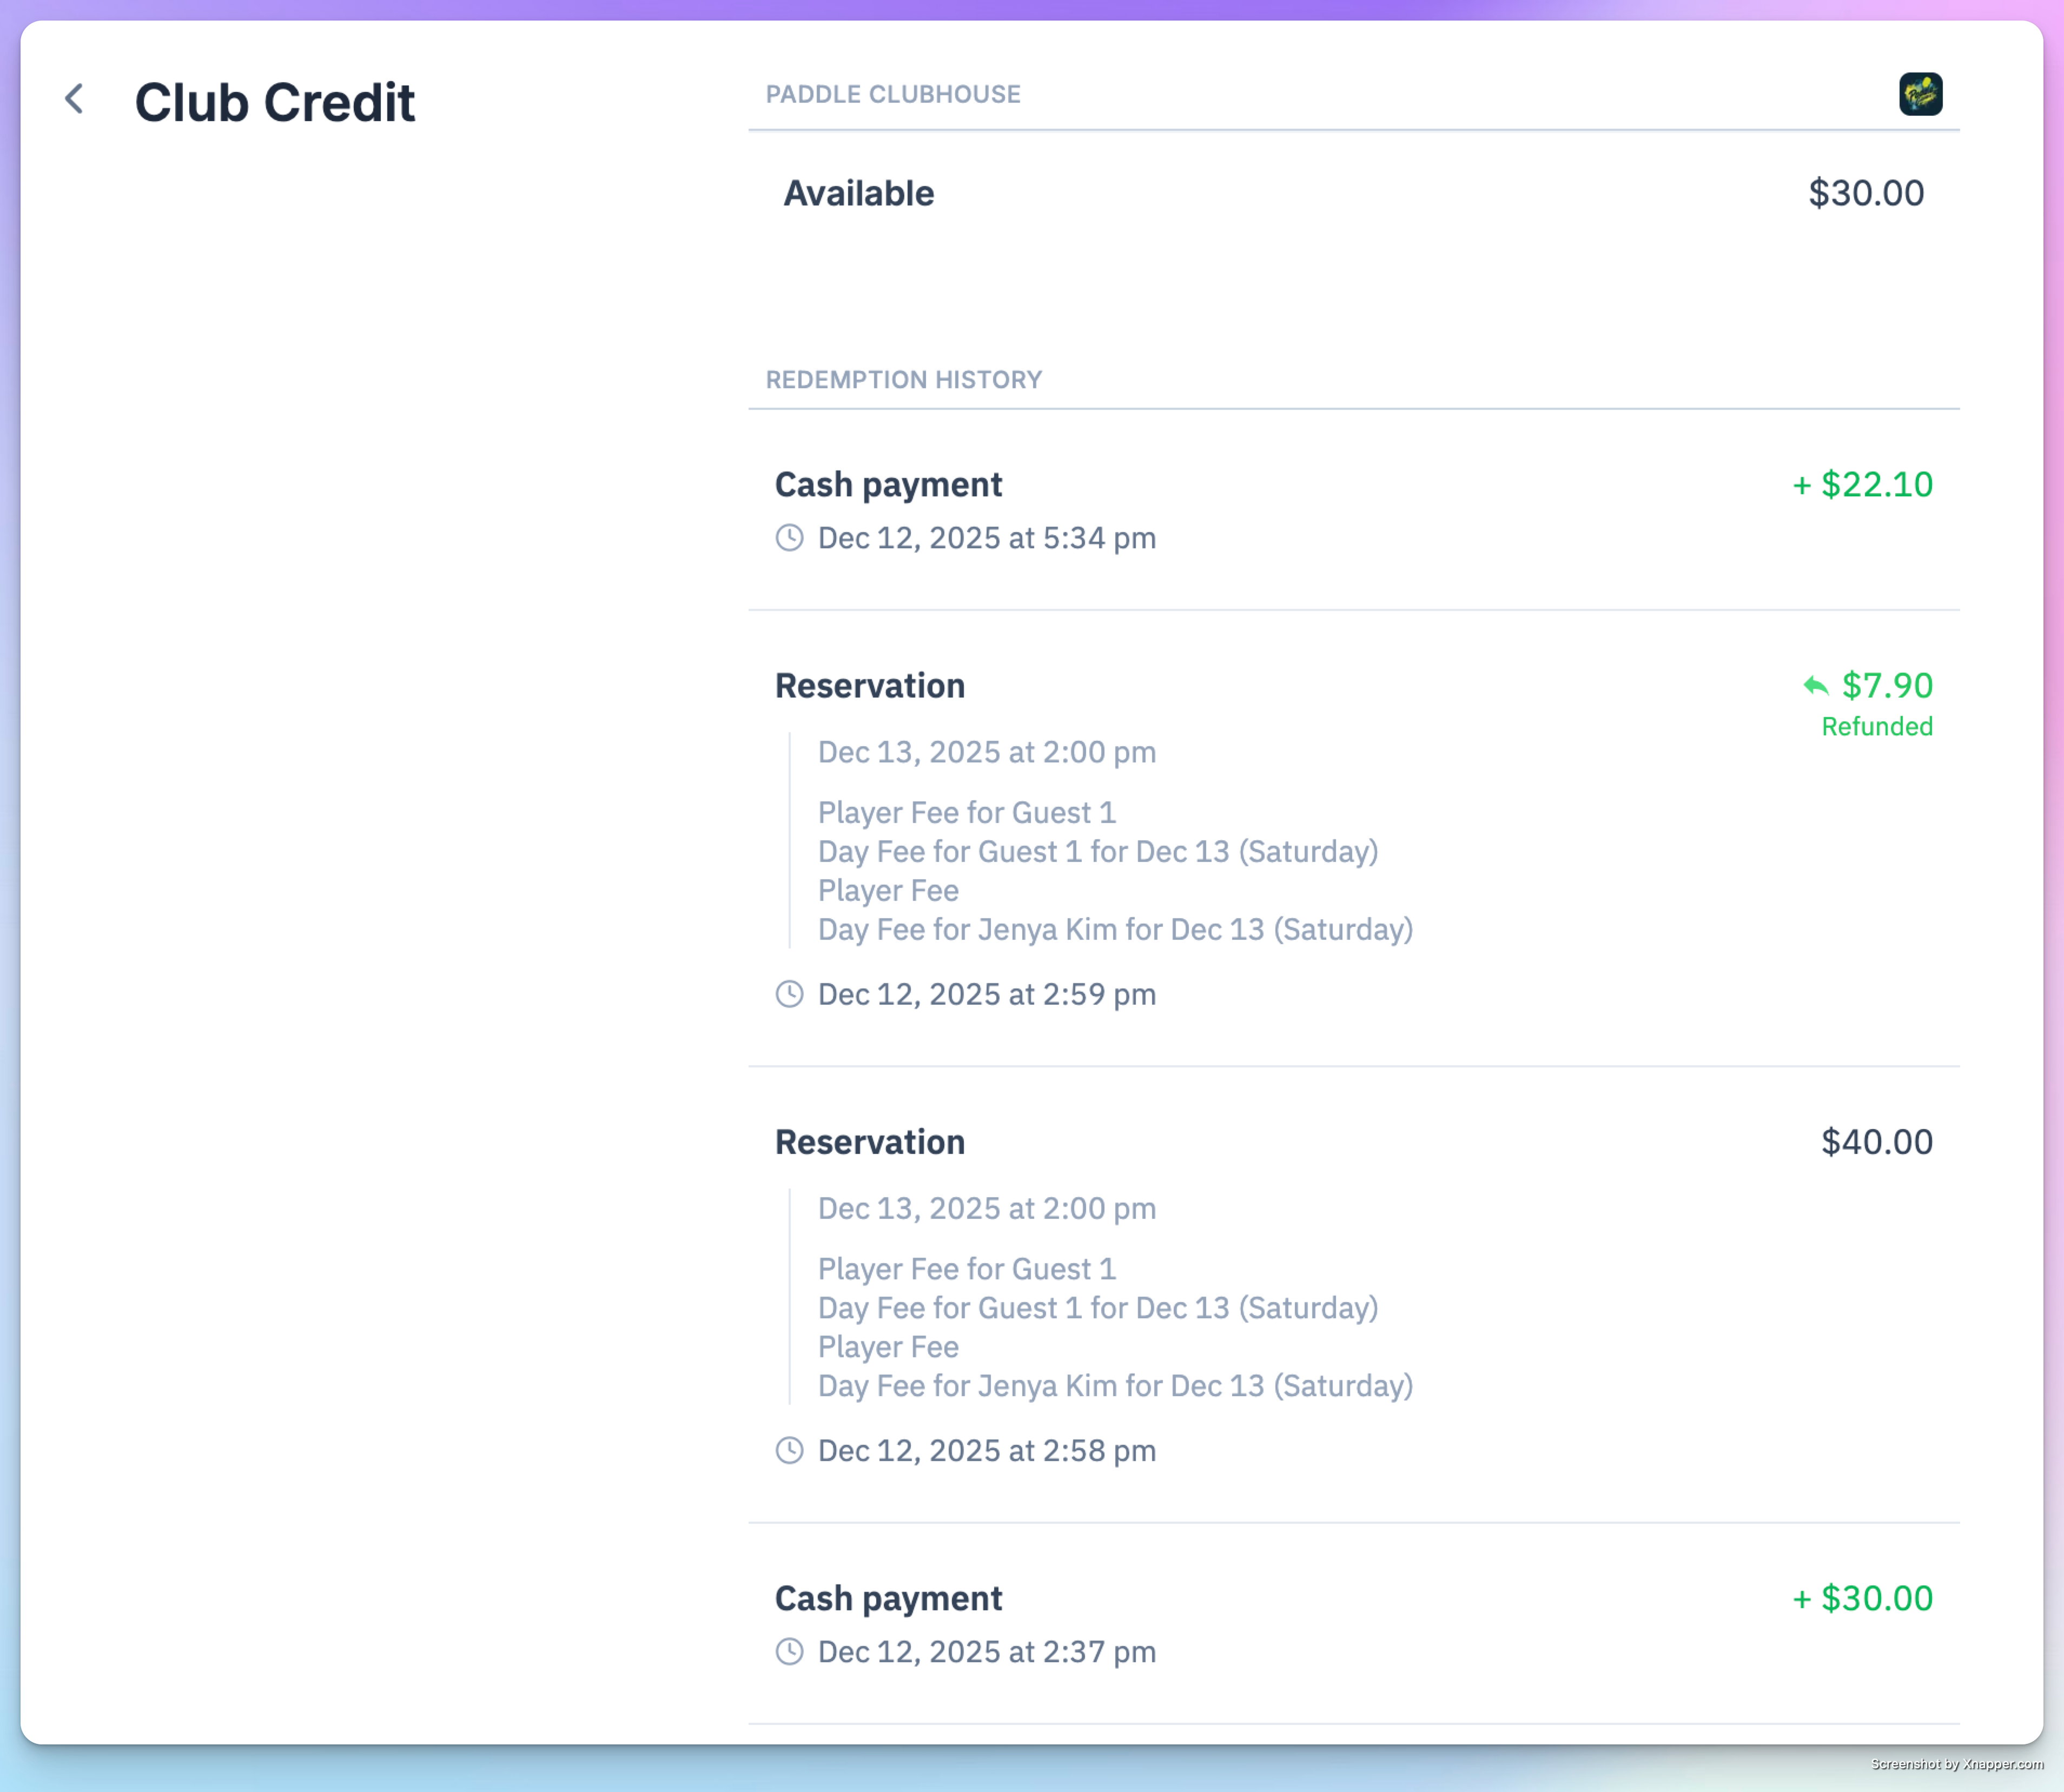Open the Paddle Clubhouse logo thumbnail

[1920, 94]
